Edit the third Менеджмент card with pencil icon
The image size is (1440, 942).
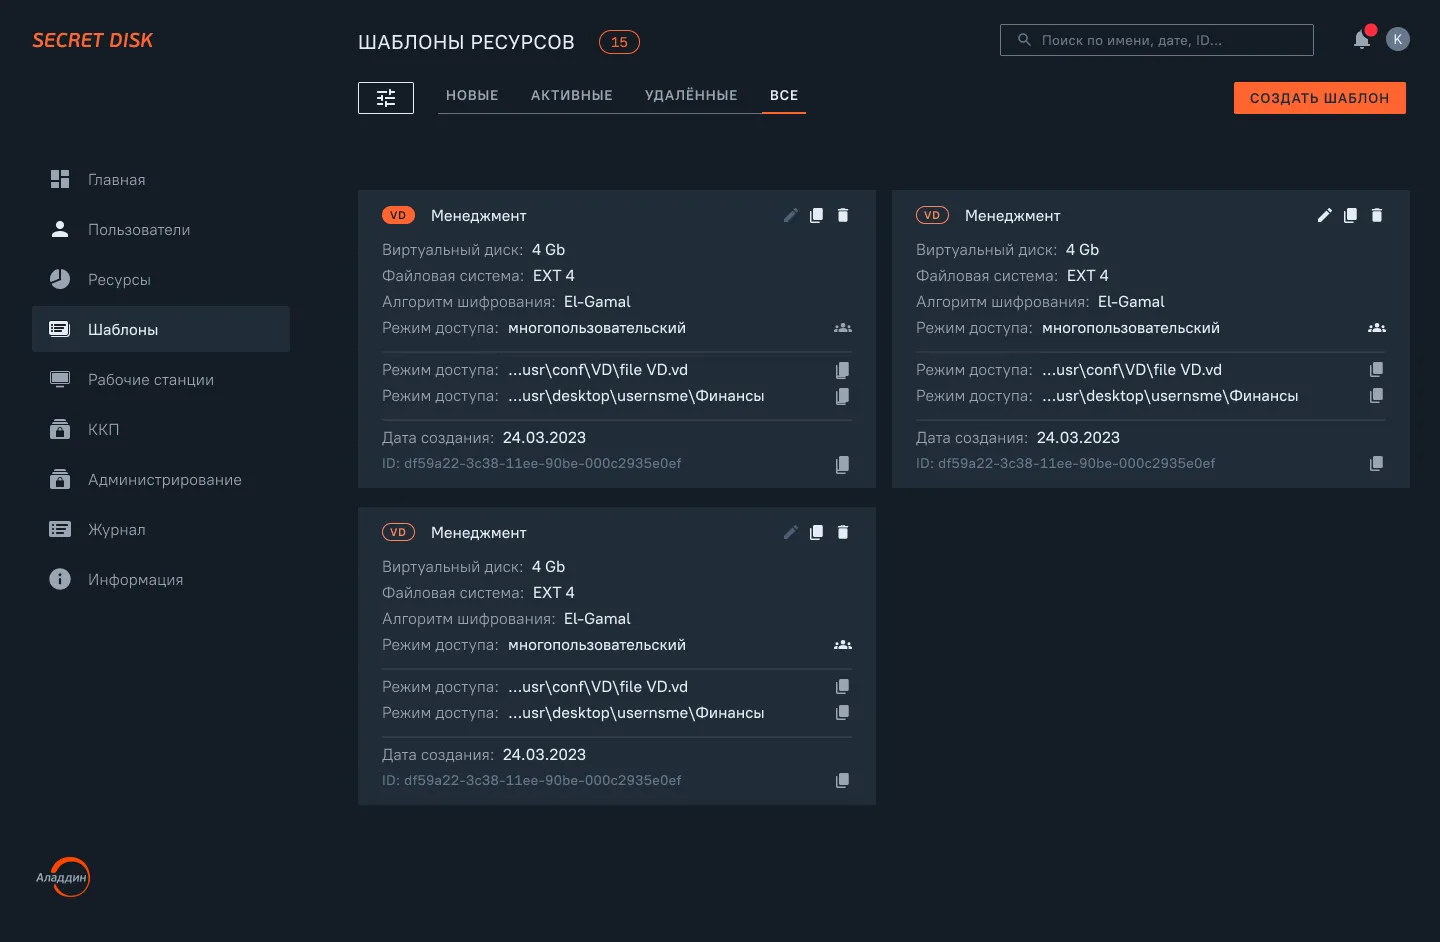pos(790,532)
